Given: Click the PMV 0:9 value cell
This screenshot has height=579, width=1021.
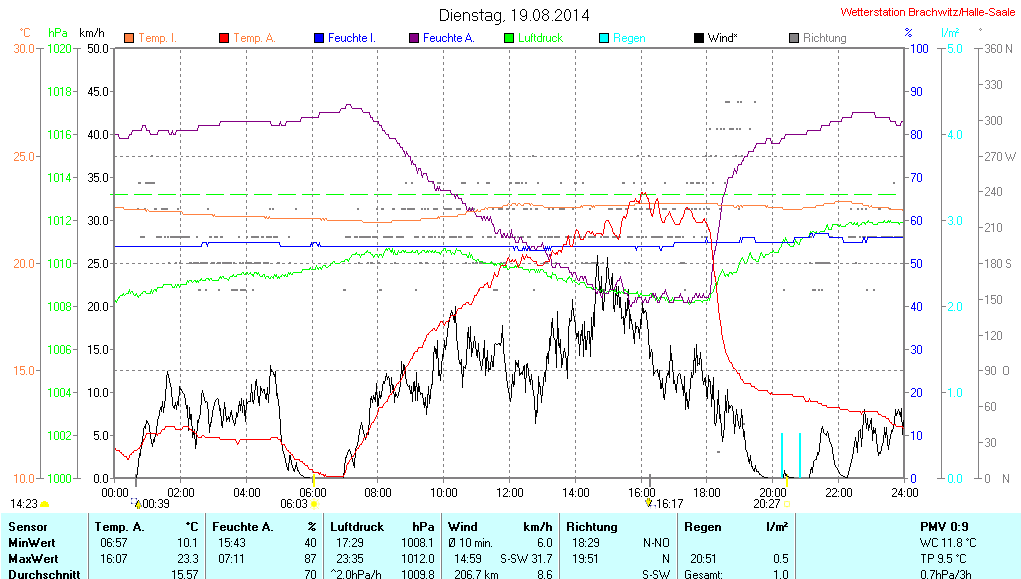Looking at the screenshot, I should click(x=943, y=526).
